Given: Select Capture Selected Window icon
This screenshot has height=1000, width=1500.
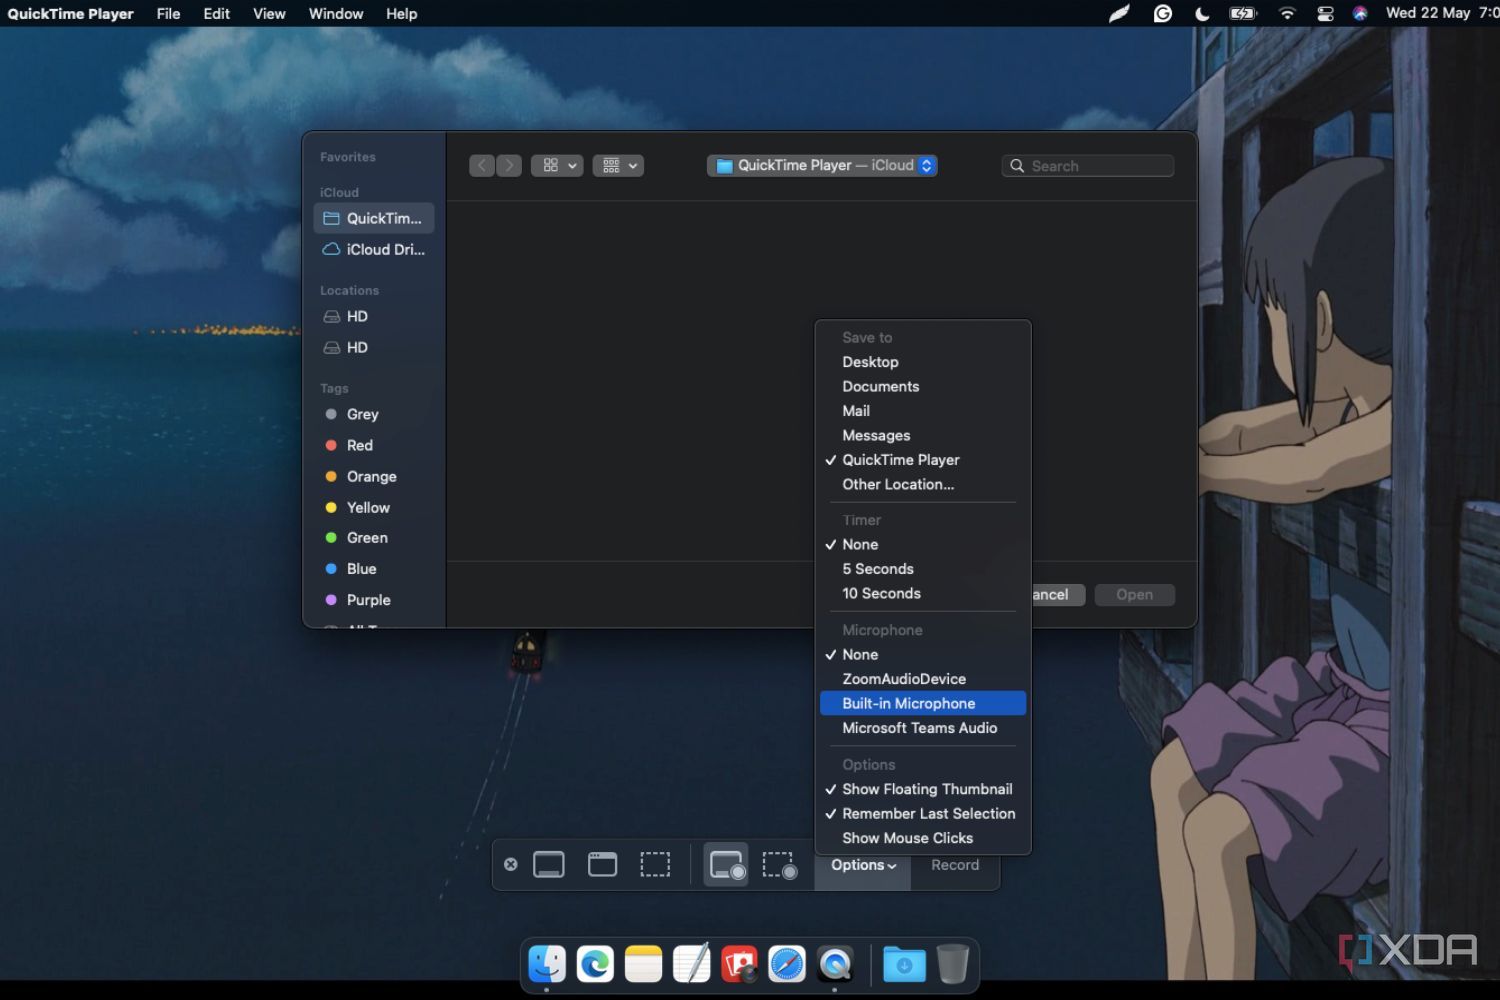Looking at the screenshot, I should click(x=602, y=865).
